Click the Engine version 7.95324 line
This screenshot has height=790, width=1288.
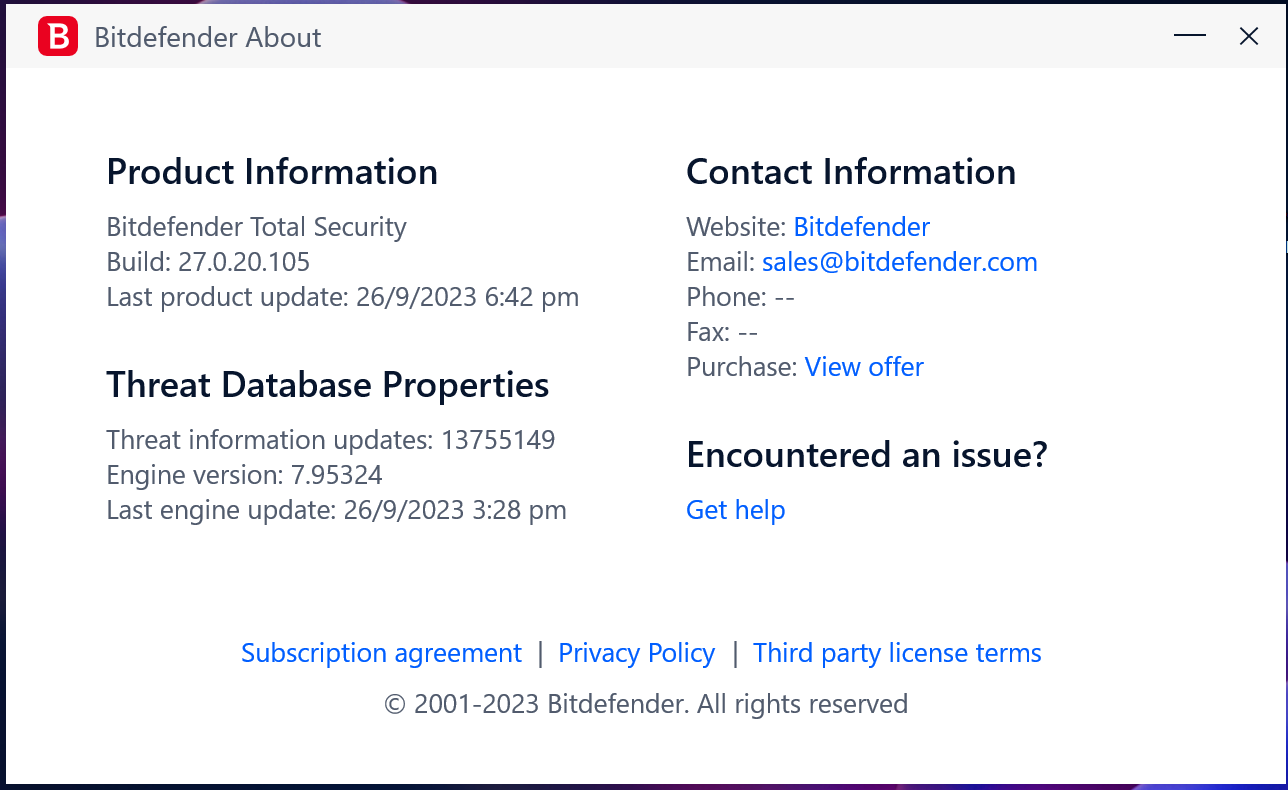coord(244,475)
